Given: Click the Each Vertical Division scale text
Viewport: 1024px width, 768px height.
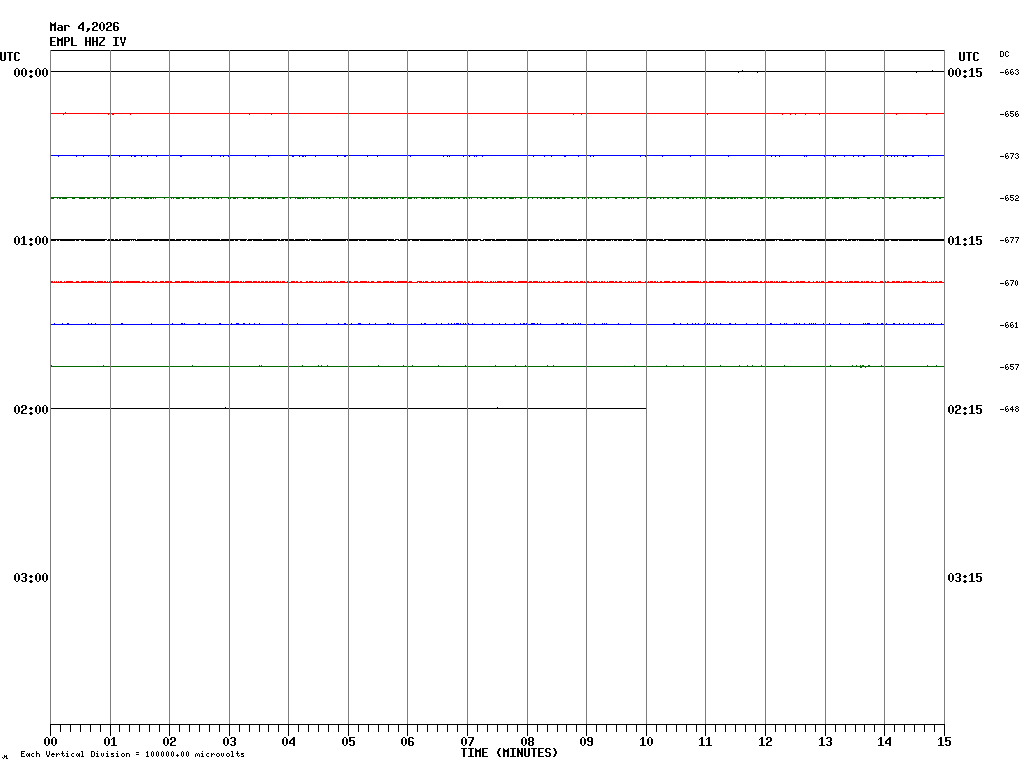Looking at the screenshot, I should tap(132, 754).
